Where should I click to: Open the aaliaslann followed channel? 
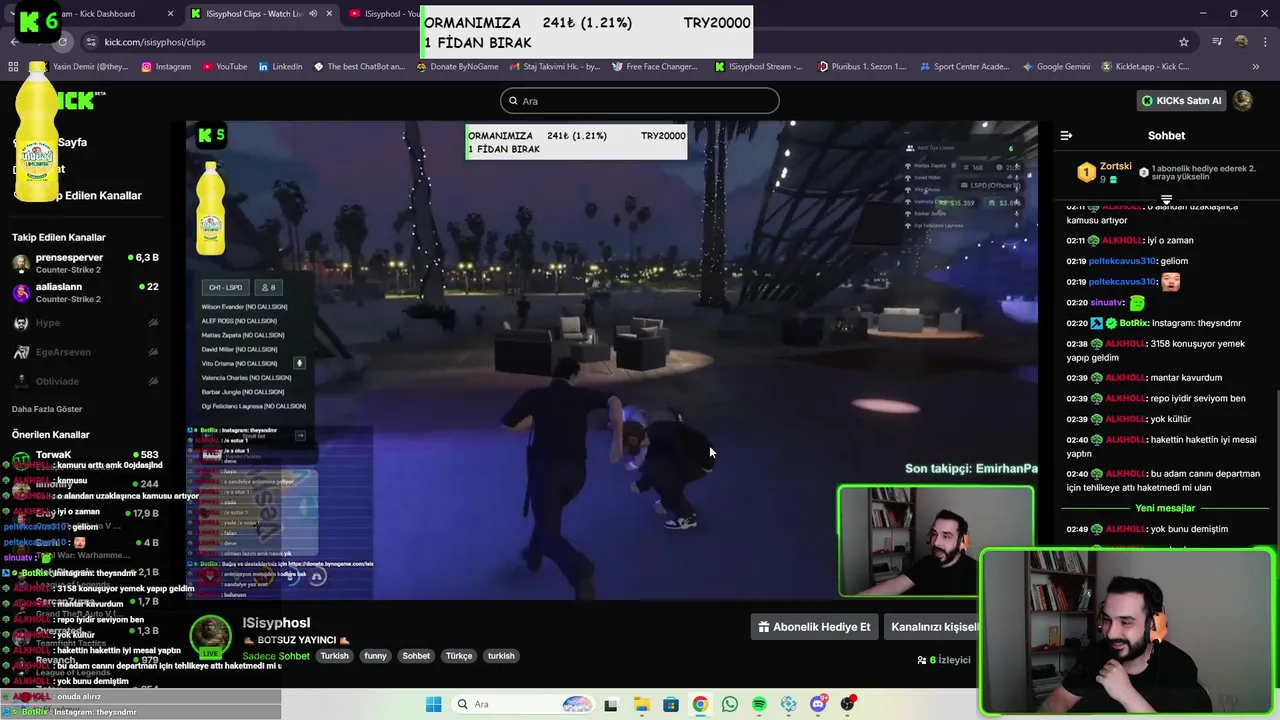(85, 293)
